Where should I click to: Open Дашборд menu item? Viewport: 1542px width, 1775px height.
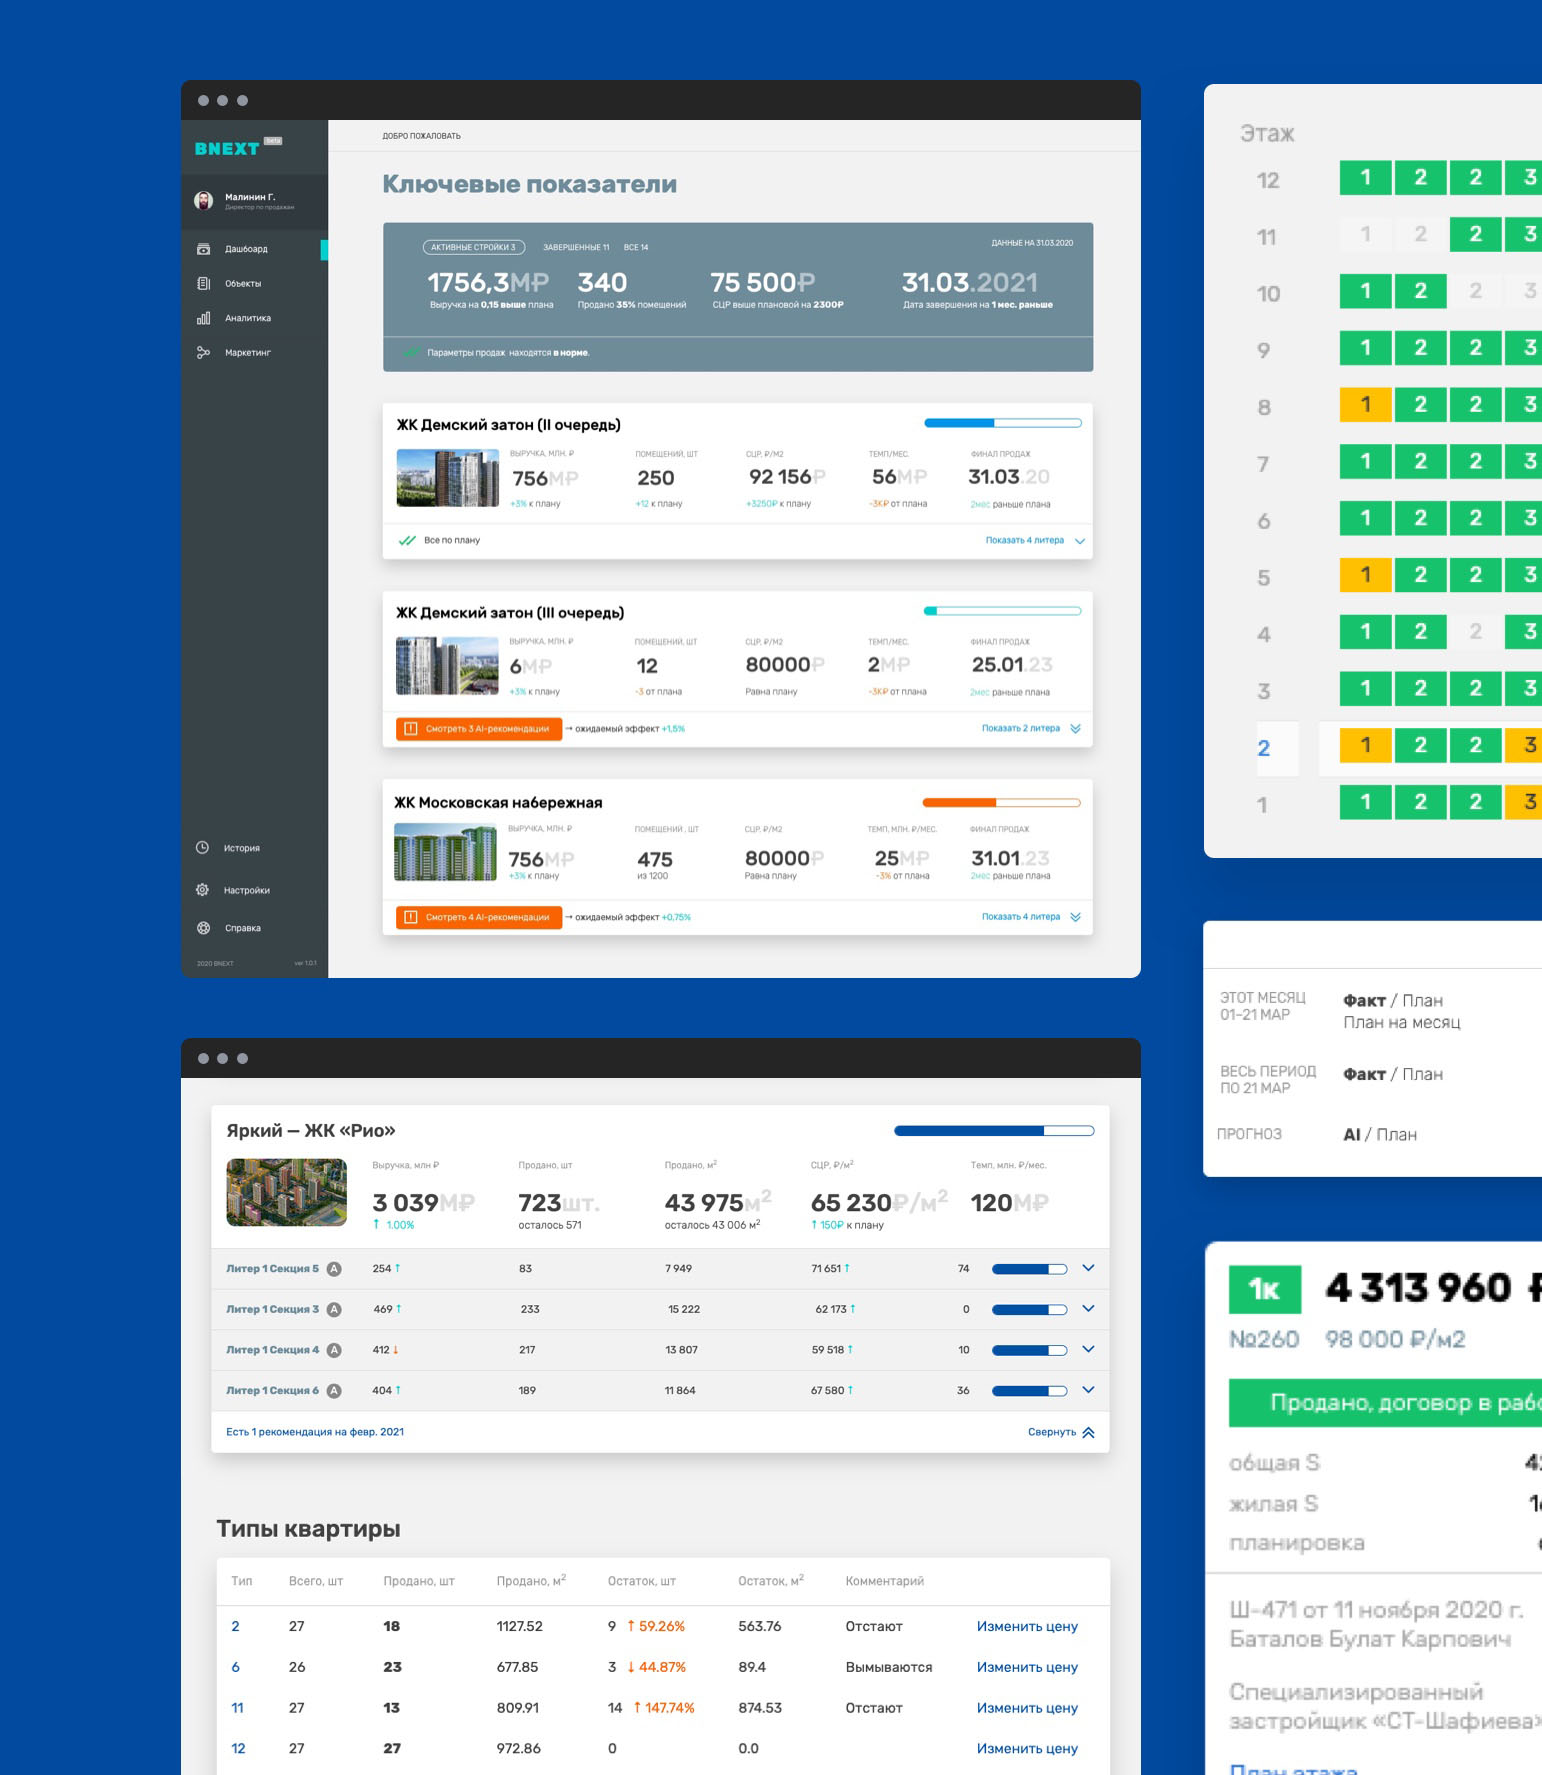(x=246, y=249)
